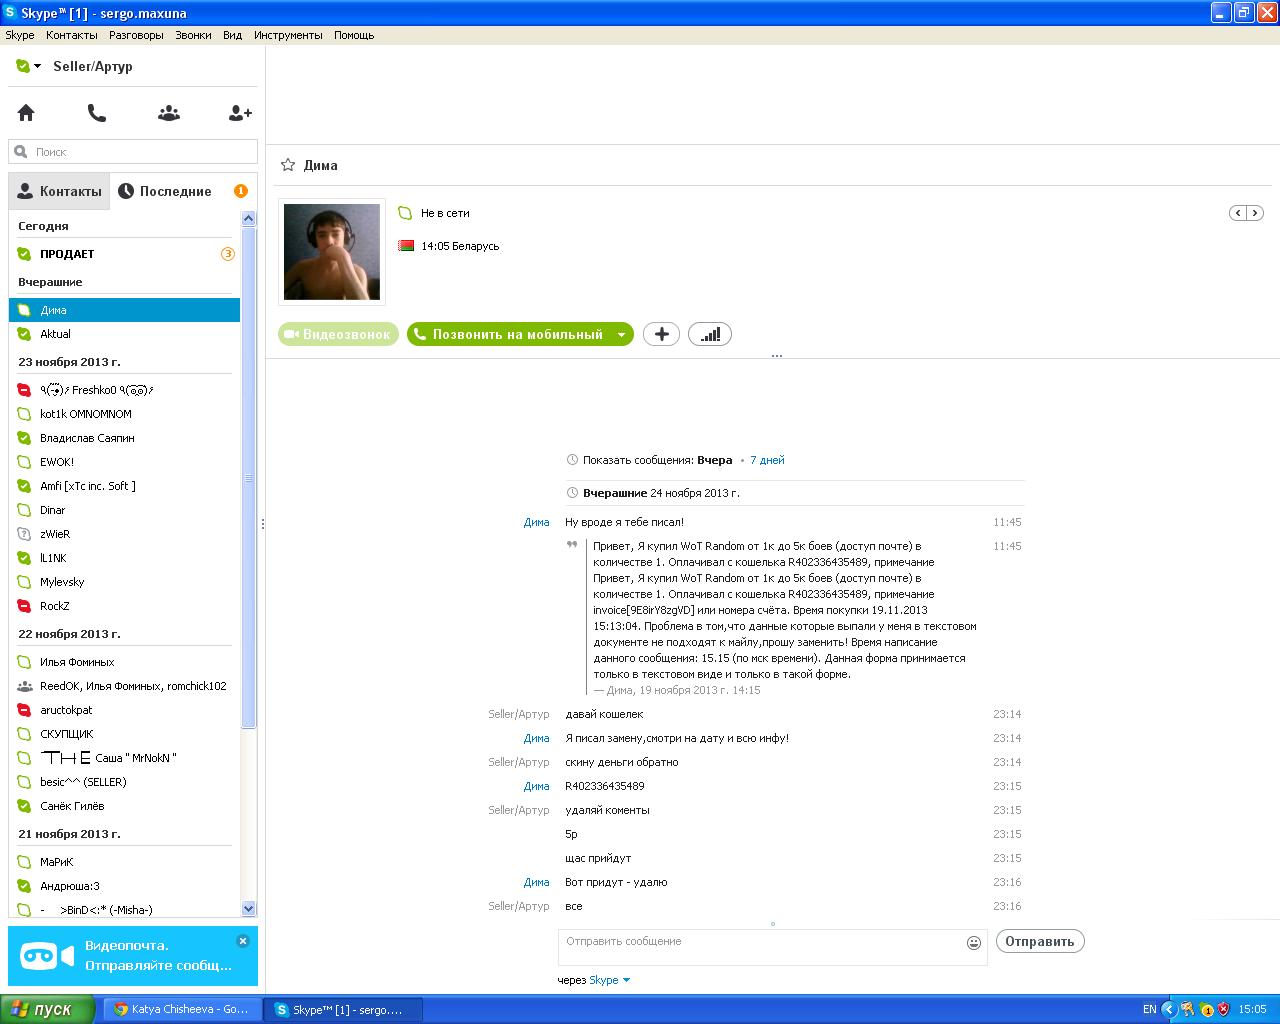Open the emoticon smiley picker
The image size is (1280, 1024).
coord(974,942)
